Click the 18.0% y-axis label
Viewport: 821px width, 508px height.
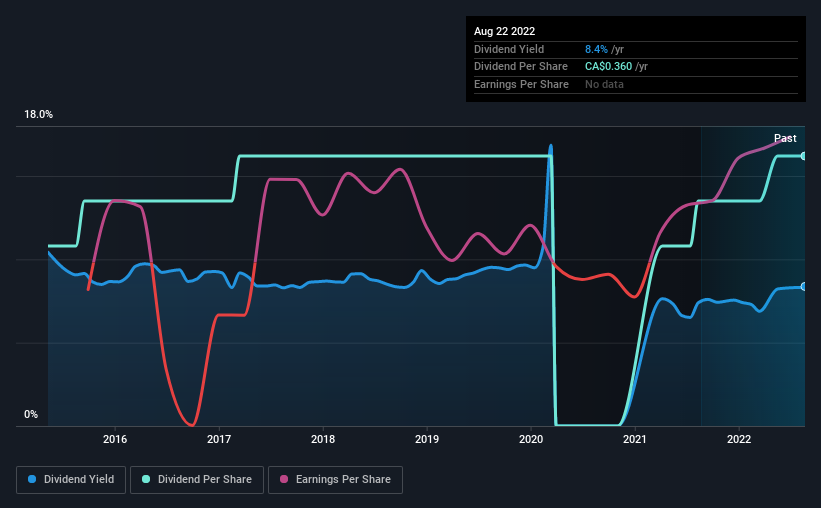point(38,115)
